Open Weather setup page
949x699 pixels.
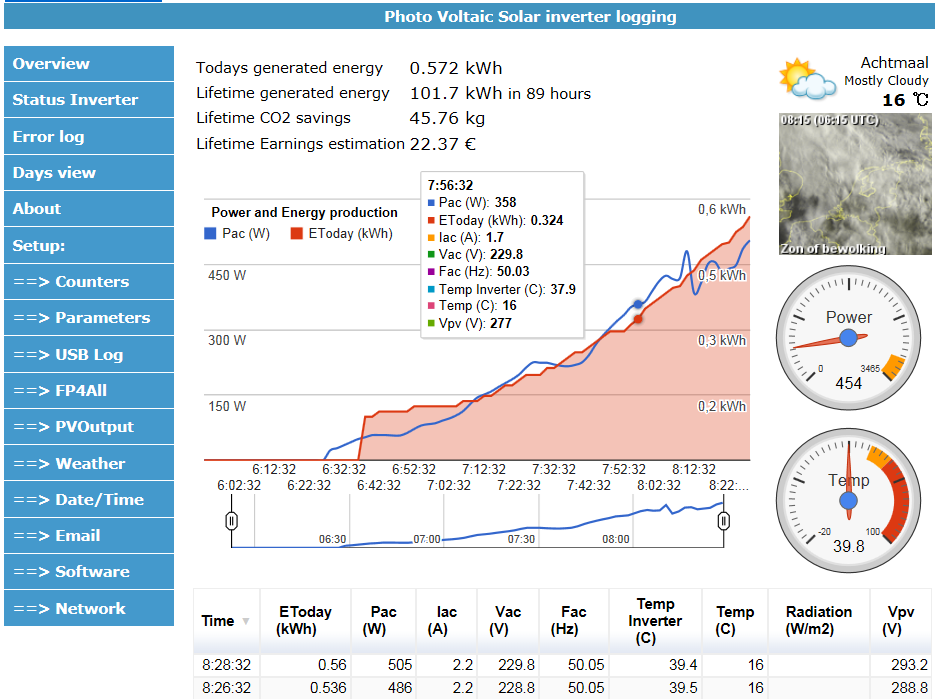tap(89, 463)
